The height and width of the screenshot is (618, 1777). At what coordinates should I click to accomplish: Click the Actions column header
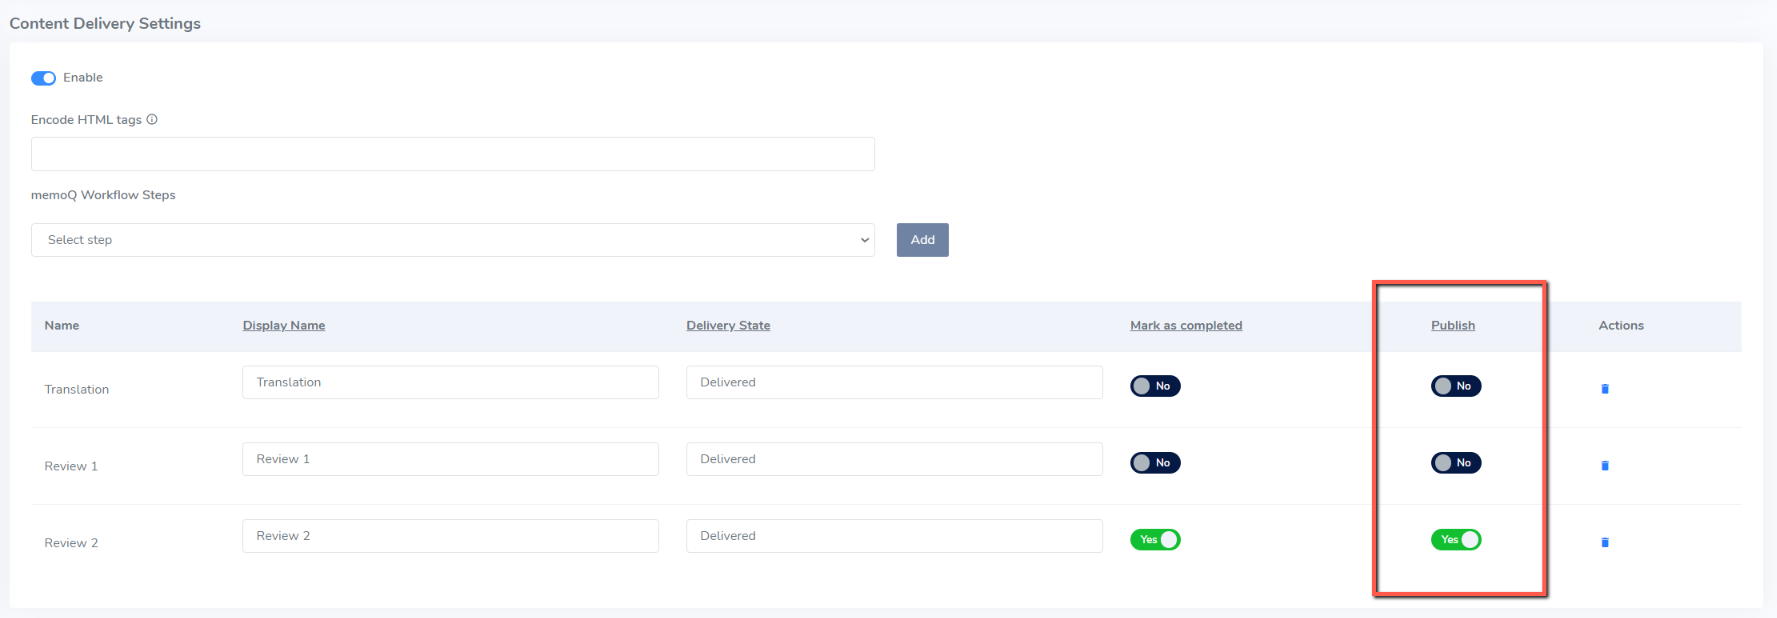pos(1621,326)
